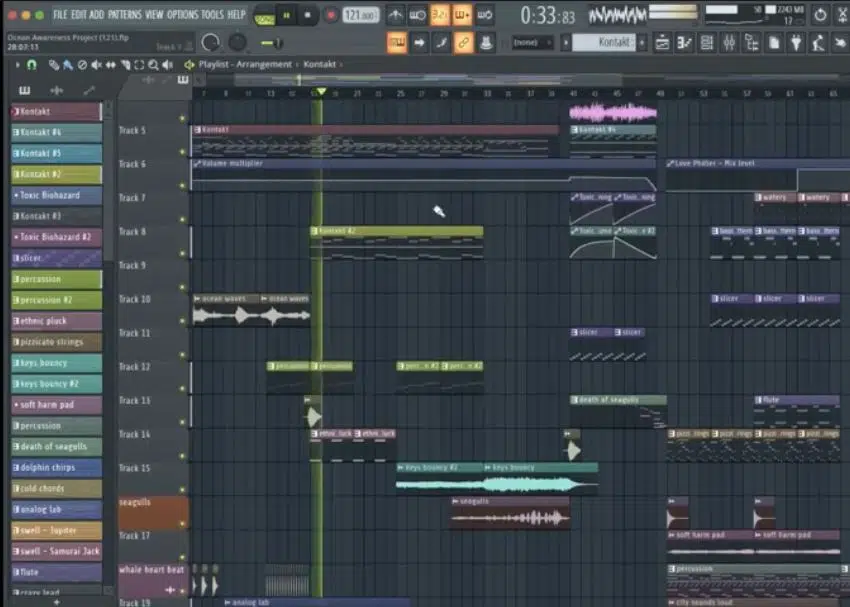This screenshot has width=850, height=607.
Task: Select ethnic pluck pattern in picker
Action: click(x=56, y=321)
